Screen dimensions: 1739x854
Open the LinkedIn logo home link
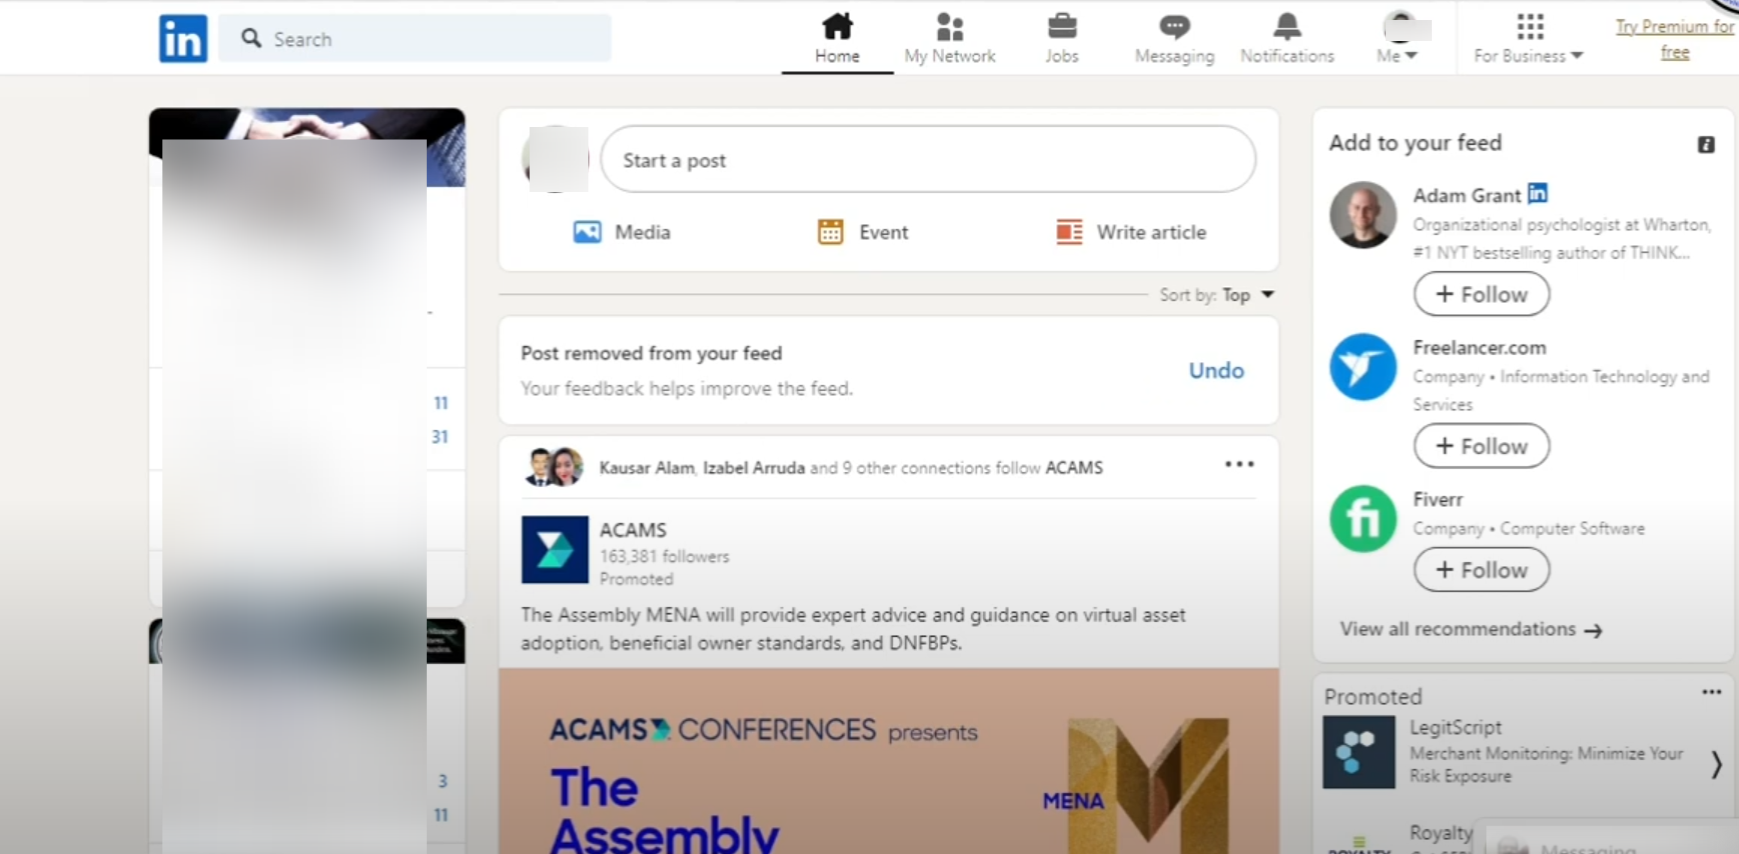coord(182,38)
